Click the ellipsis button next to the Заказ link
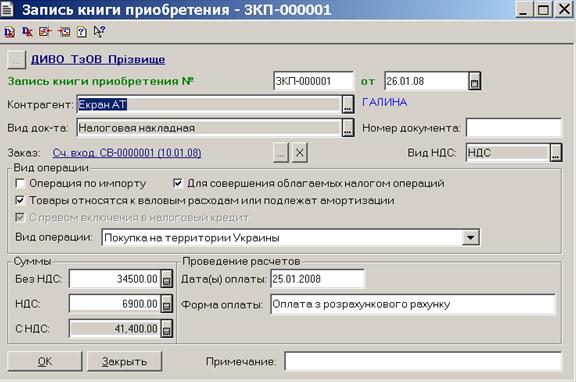Image resolution: width=576 pixels, height=382 pixels. pos(281,152)
